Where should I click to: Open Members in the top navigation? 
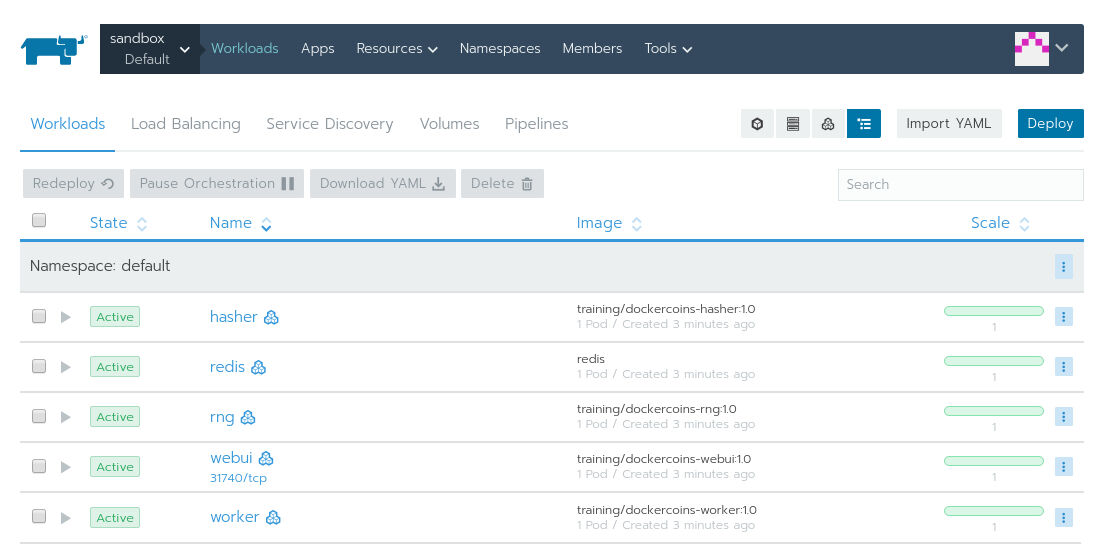pos(592,49)
